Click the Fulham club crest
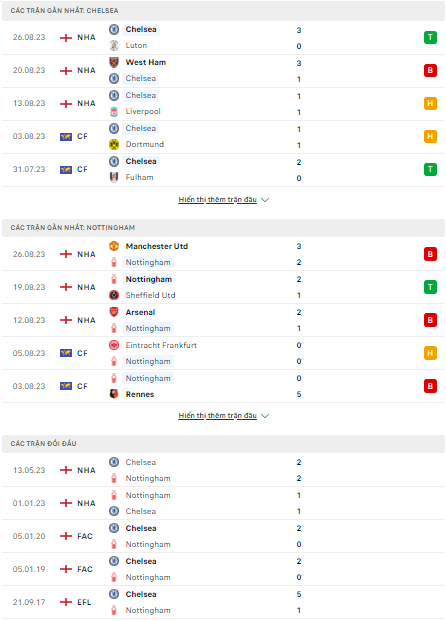Viewport: 446px width, 621px height. tap(114, 177)
